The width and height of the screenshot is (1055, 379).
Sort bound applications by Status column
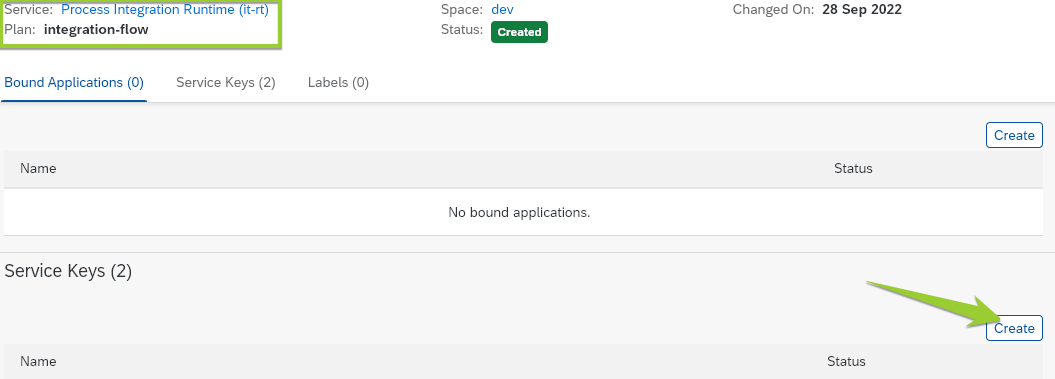tap(853, 168)
